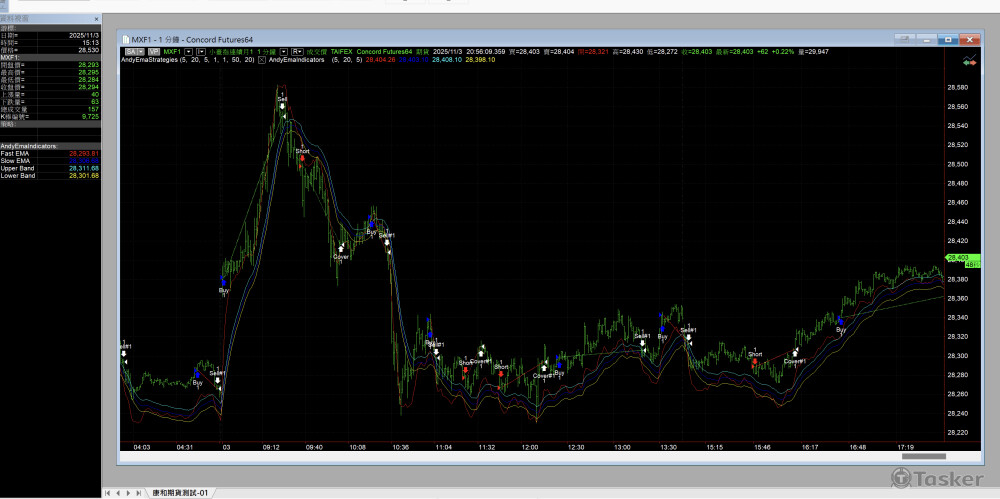Toggle the checkbox before AndyEmaIndicators
Viewport: 1000px width, 499px height.
pyautogui.click(x=263, y=60)
